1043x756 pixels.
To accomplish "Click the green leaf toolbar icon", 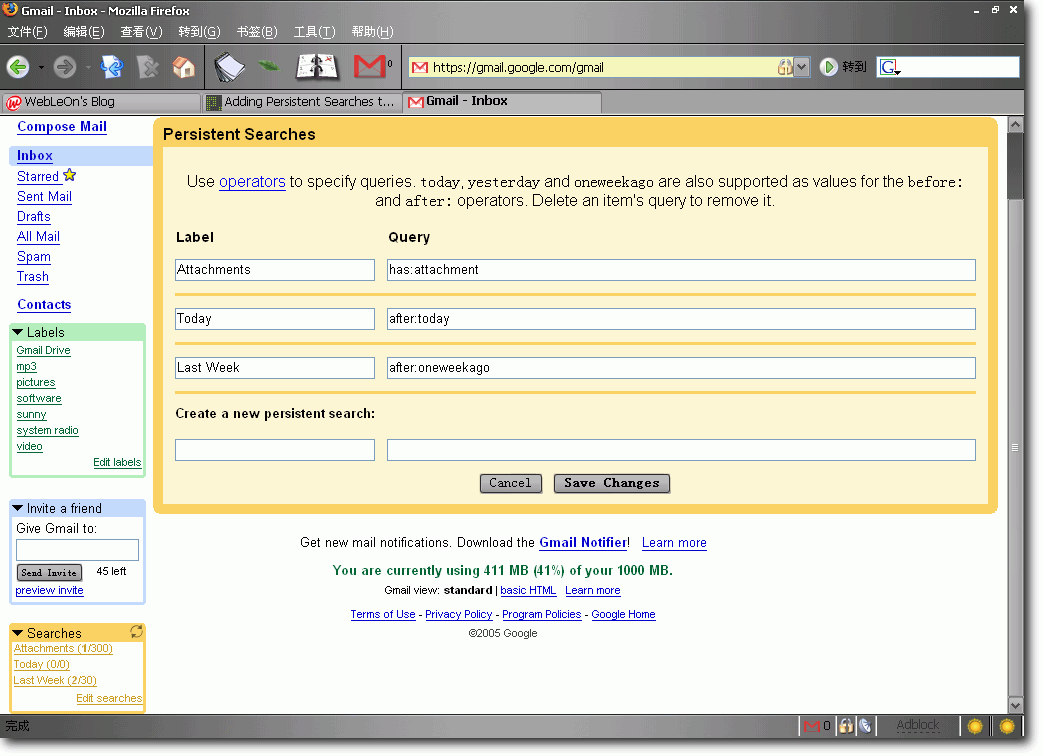I will (x=269, y=65).
